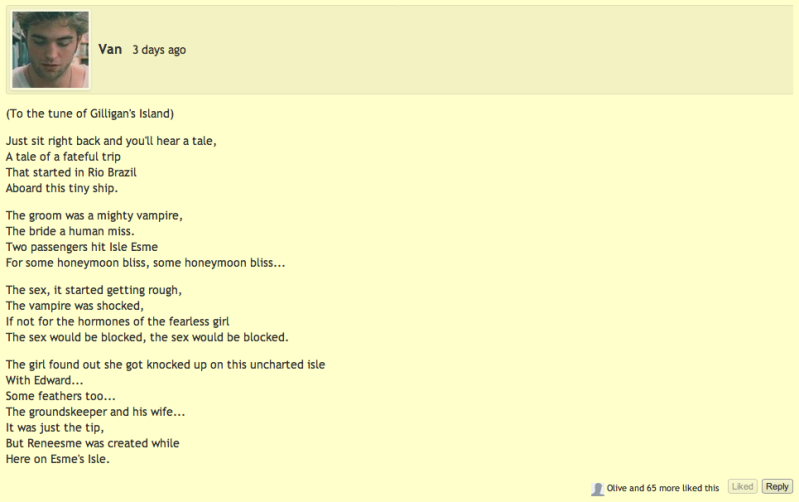Click the Reply button
This screenshot has width=799, height=502.
(777, 487)
